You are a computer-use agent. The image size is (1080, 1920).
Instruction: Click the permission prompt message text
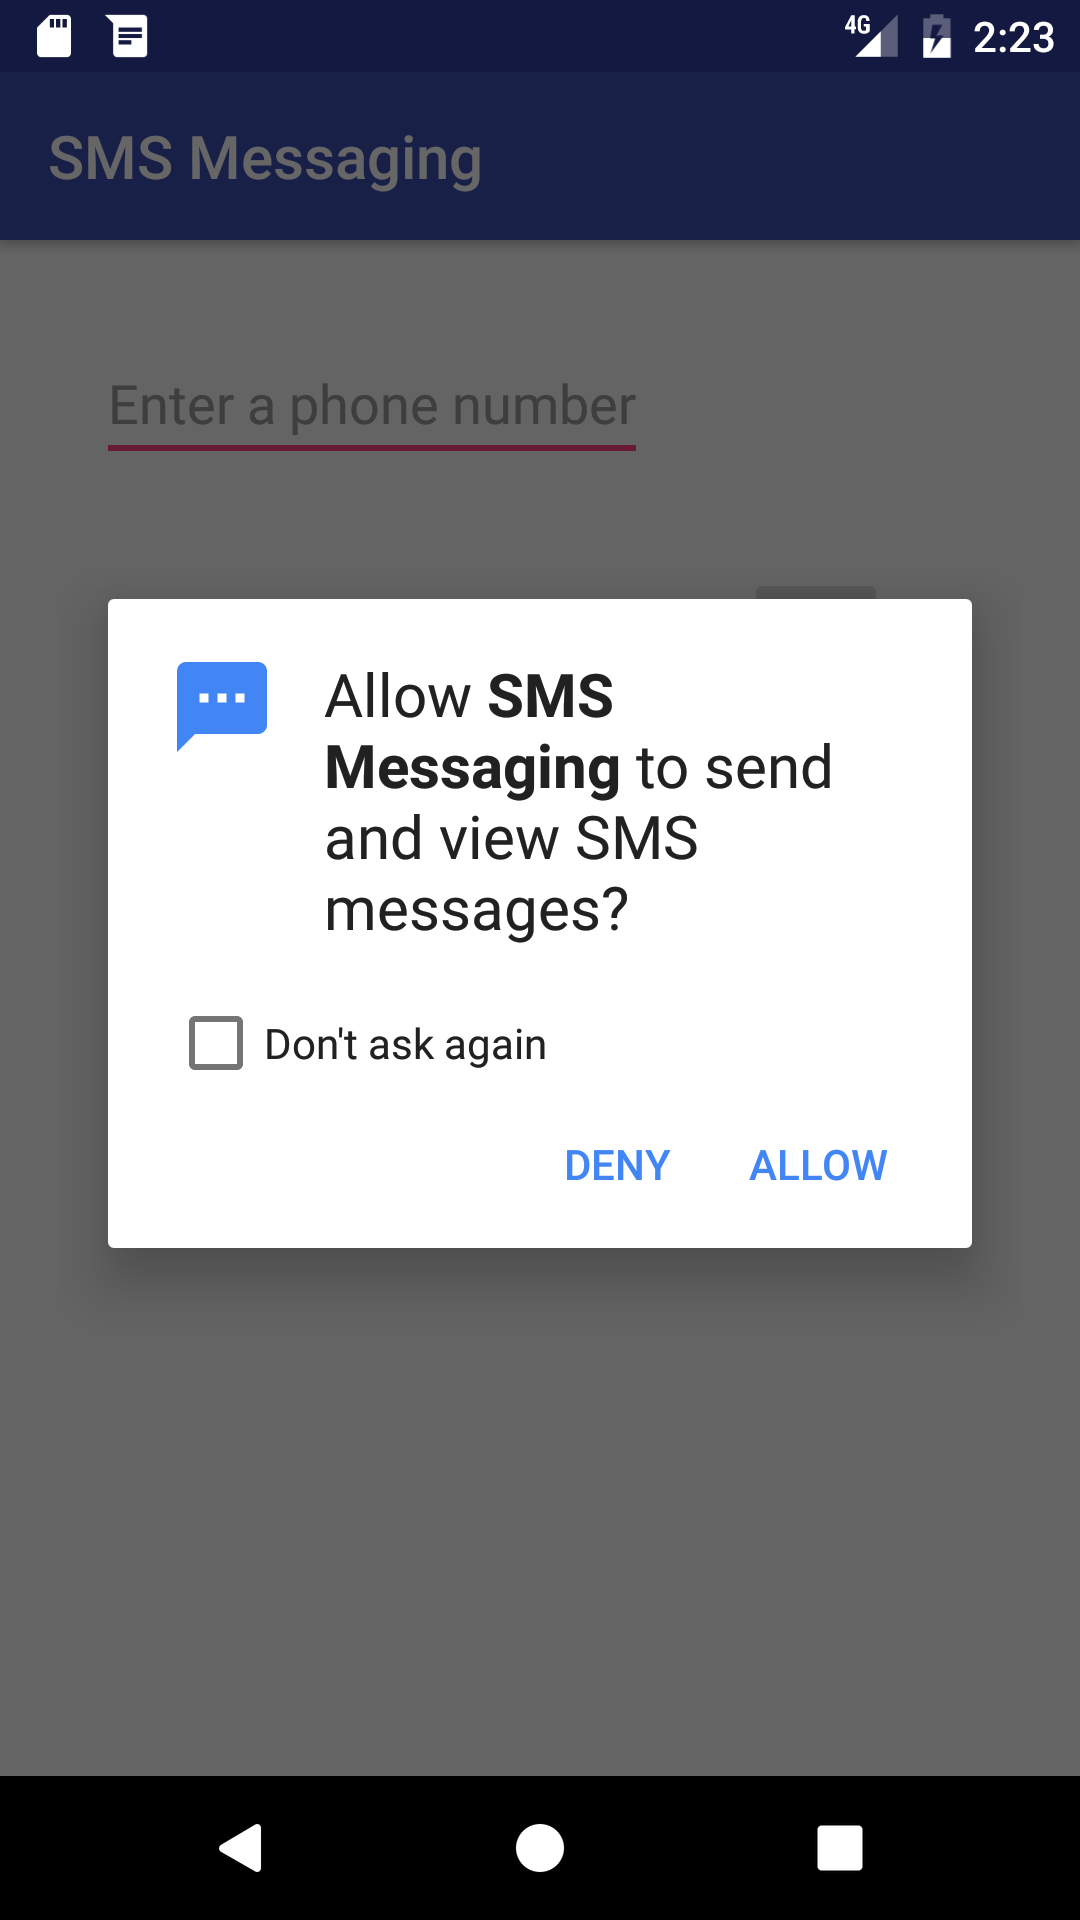(578, 802)
